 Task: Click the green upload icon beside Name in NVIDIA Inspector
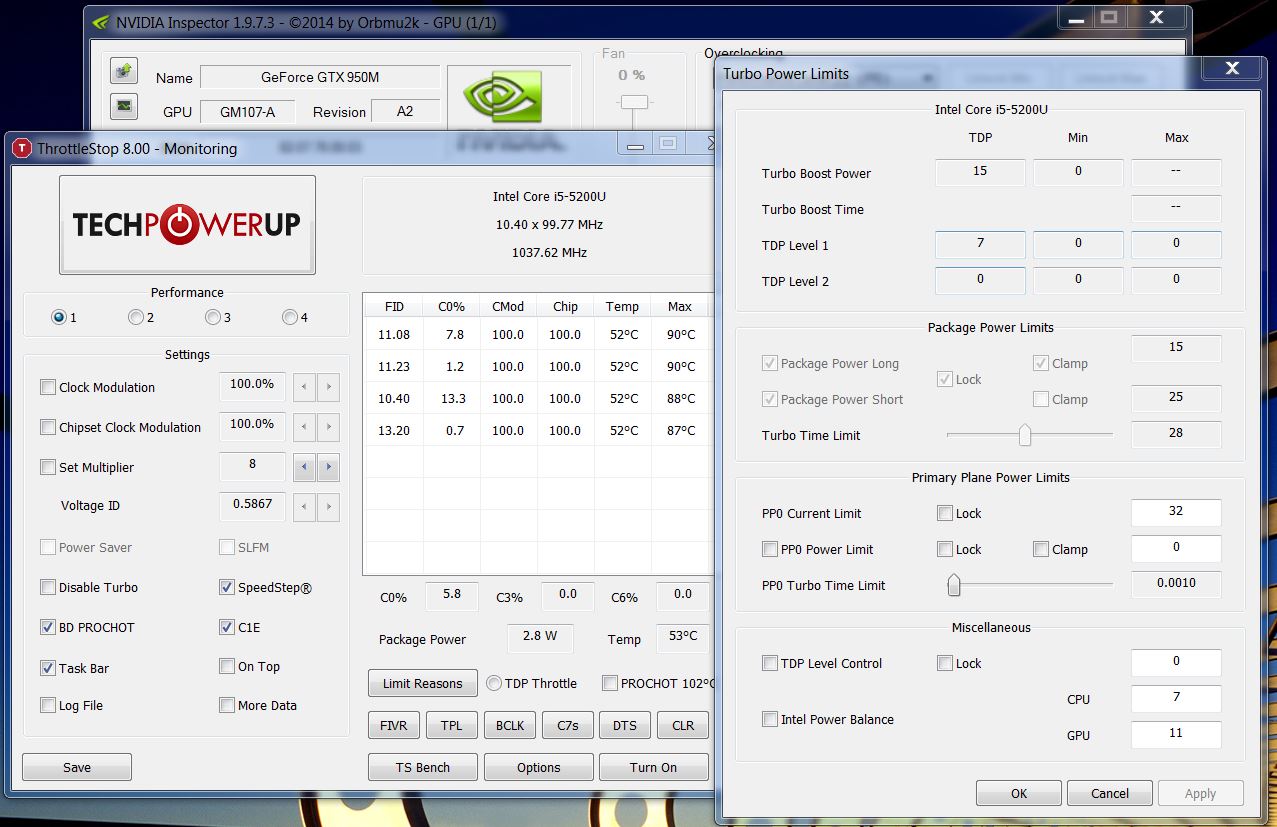[x=123, y=70]
